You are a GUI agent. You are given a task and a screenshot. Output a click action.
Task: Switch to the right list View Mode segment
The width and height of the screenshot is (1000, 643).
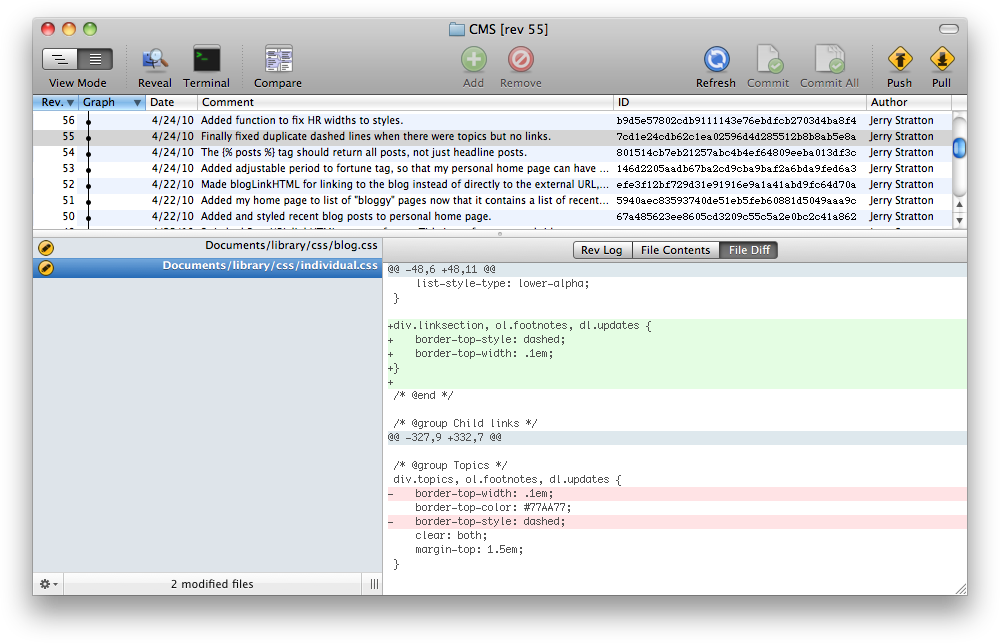point(95,59)
